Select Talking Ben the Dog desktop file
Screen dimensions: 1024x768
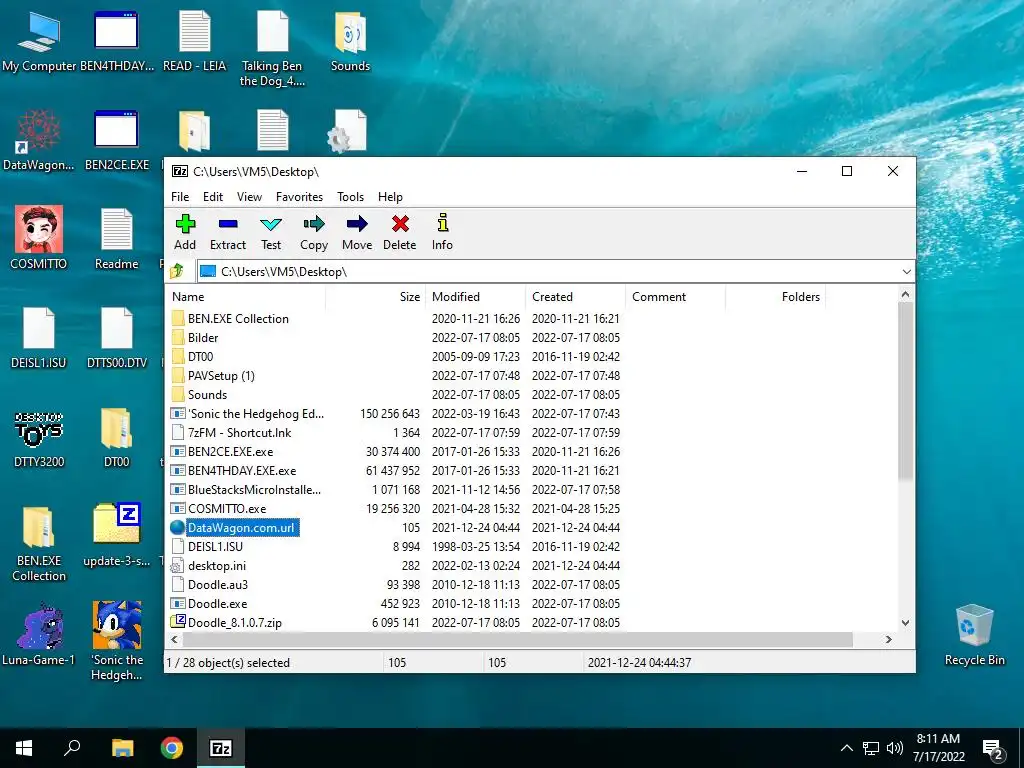[x=272, y=50]
